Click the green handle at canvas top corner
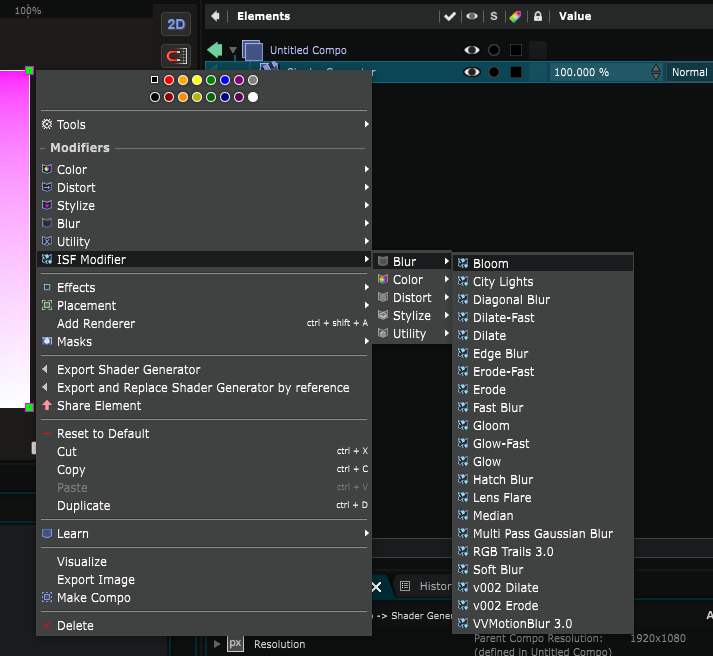The width and height of the screenshot is (713, 656). pyautogui.click(x=30, y=70)
